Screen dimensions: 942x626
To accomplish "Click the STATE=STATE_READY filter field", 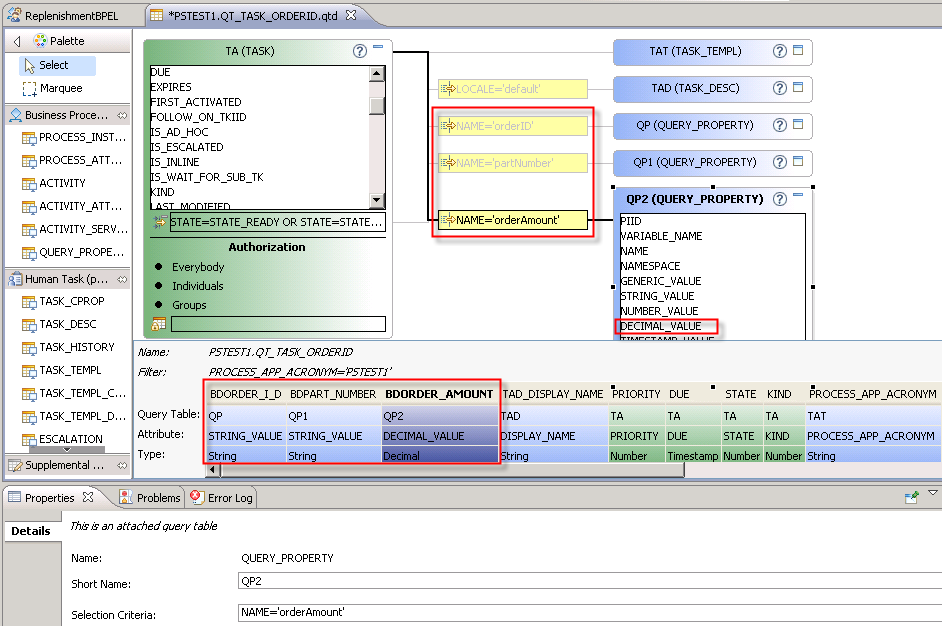I will 278,222.
